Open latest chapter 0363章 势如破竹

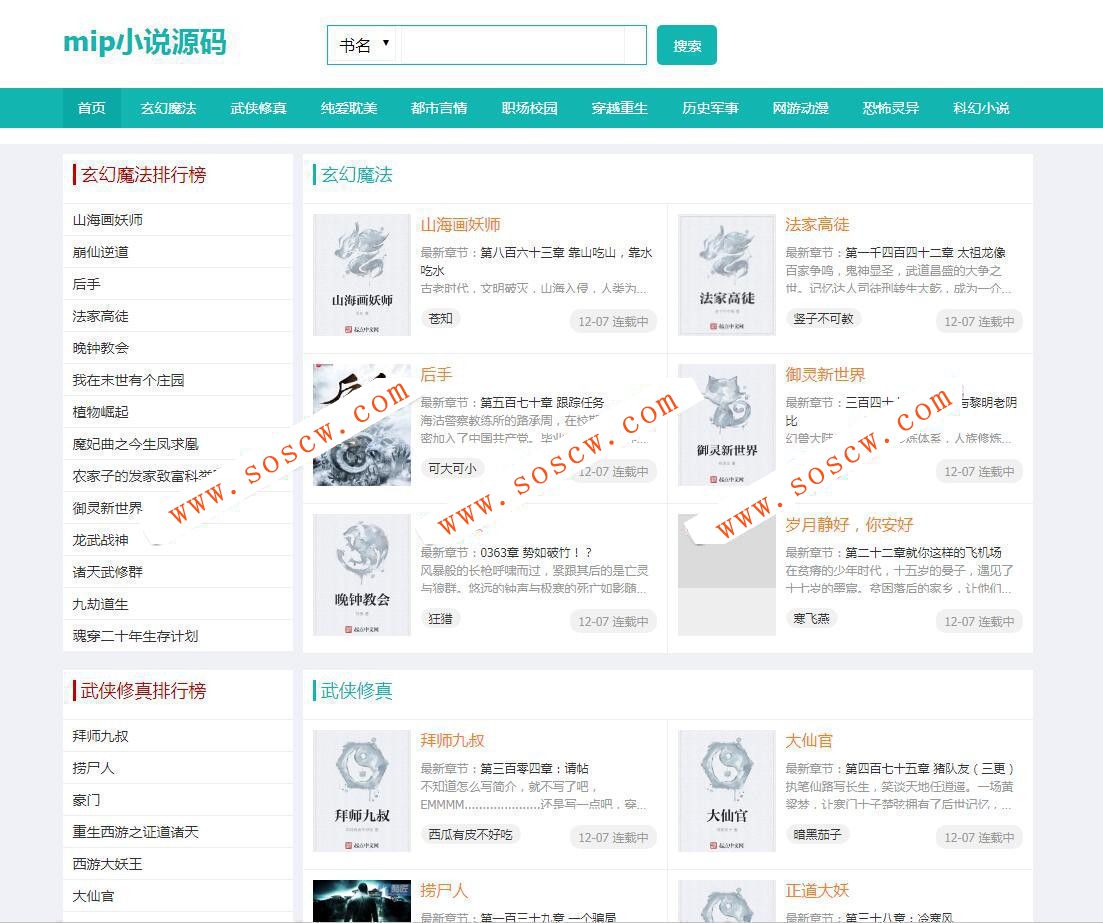(x=536, y=553)
